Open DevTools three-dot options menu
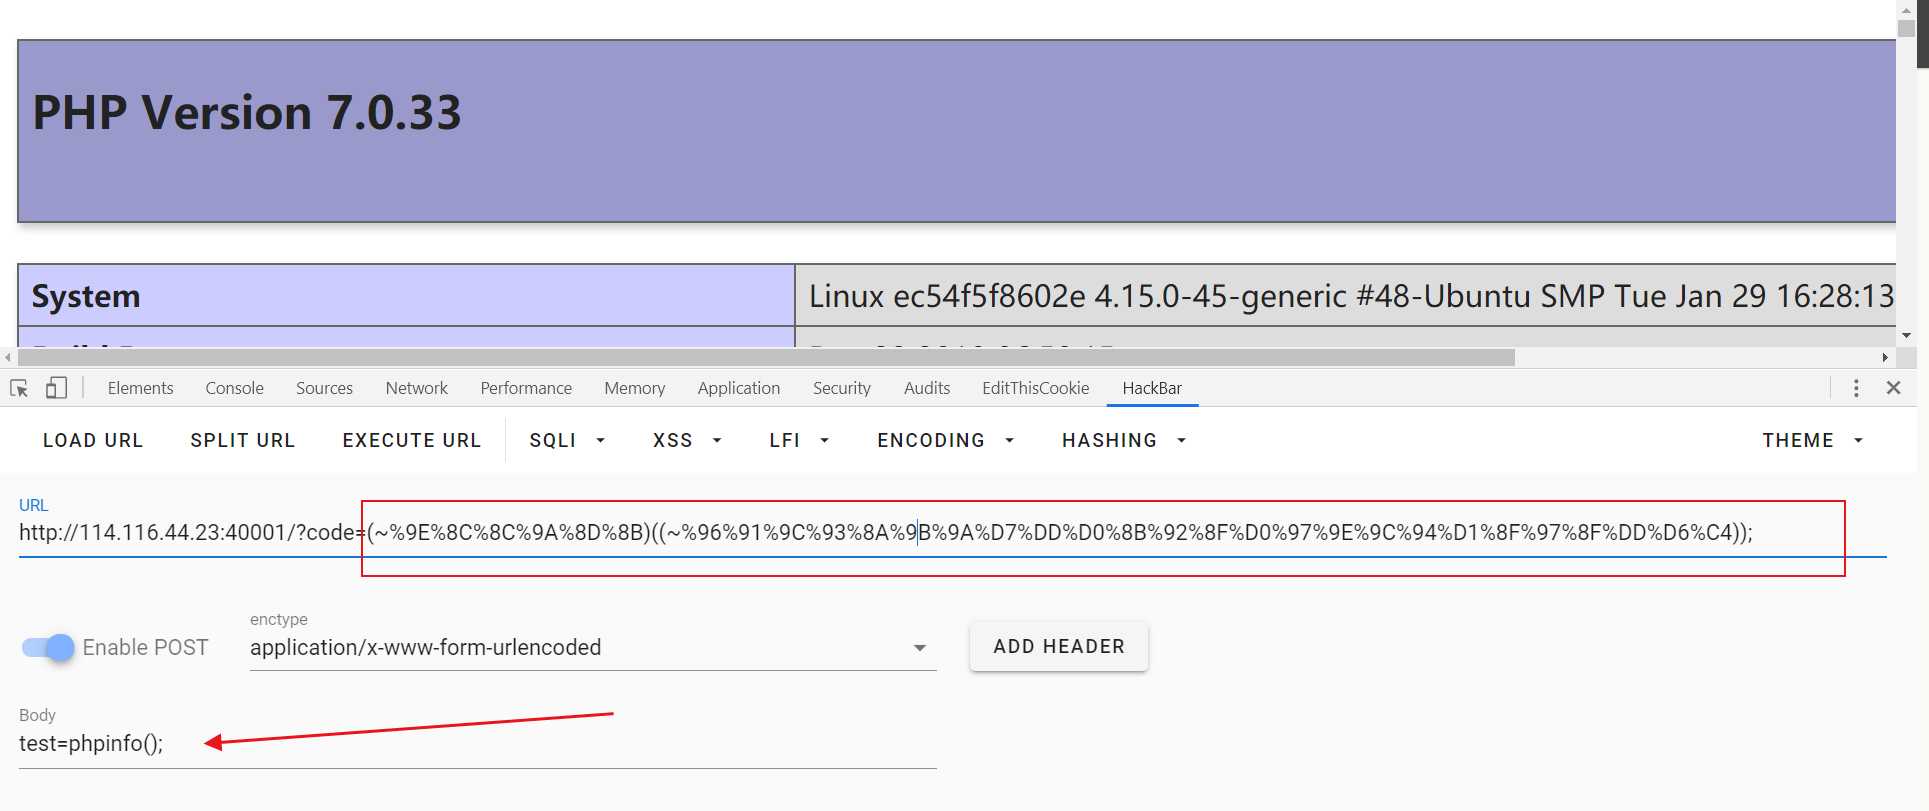The height and width of the screenshot is (811, 1929). (x=1856, y=388)
